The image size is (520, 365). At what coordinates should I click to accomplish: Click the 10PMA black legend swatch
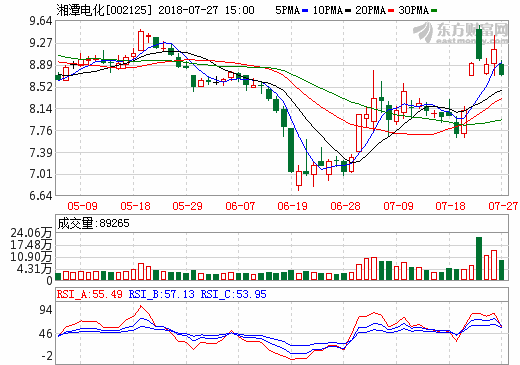348,11
